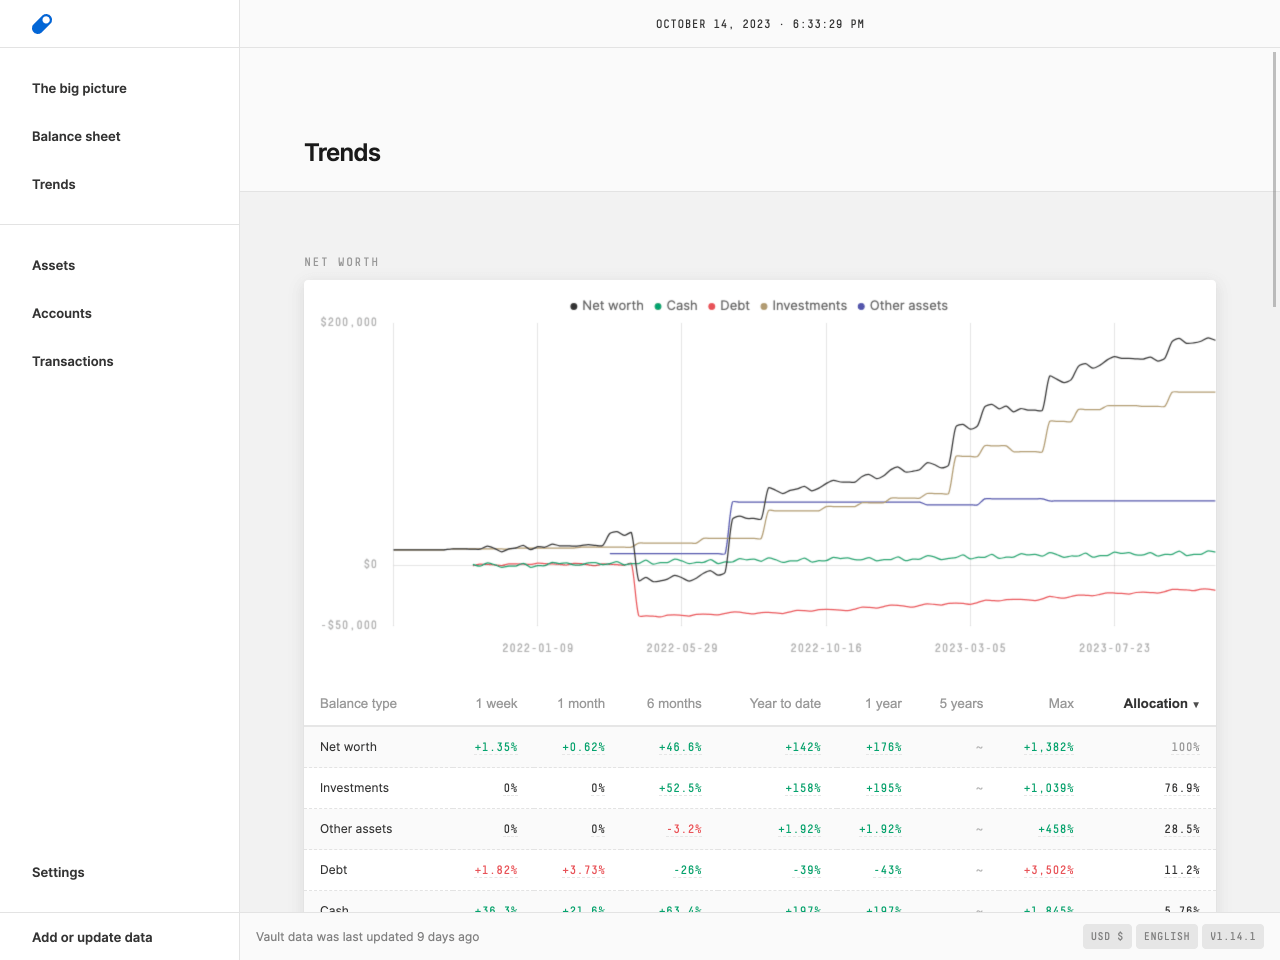
Task: Sort by 1 week column header
Action: coord(497,704)
